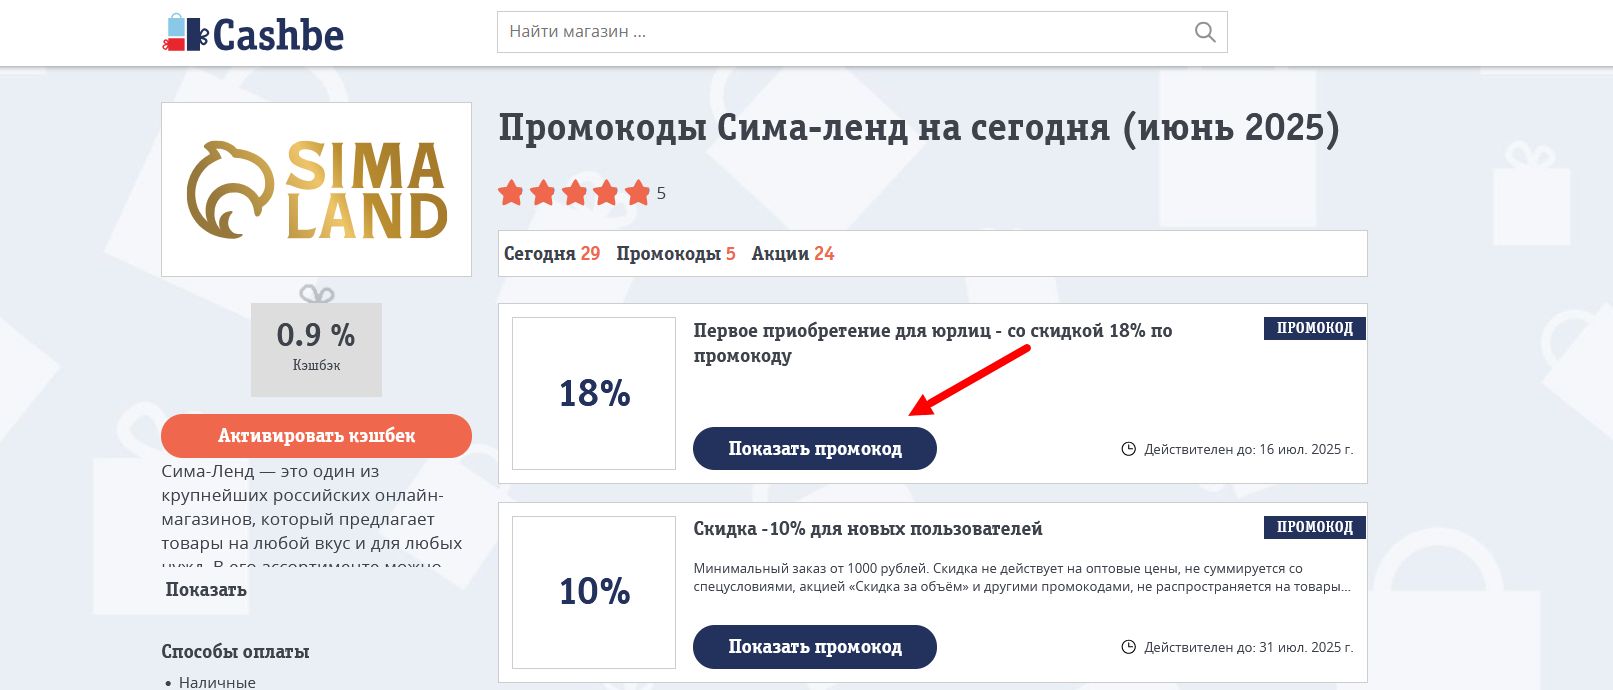Click the page heading 'Промокоды Сима-ленд на сегодня'

[x=919, y=128]
